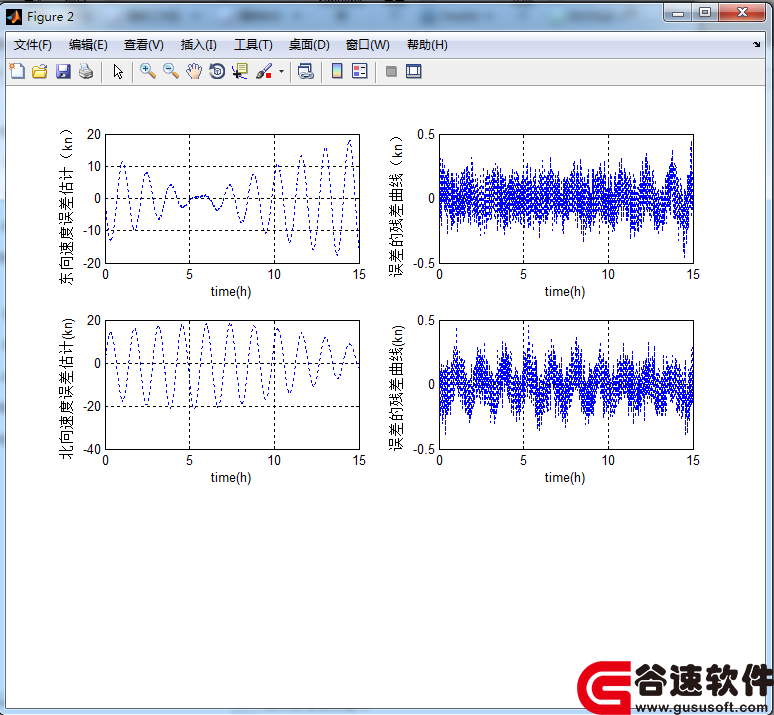The image size is (774, 715).
Task: Open the 插入(I) menu
Action: point(198,45)
